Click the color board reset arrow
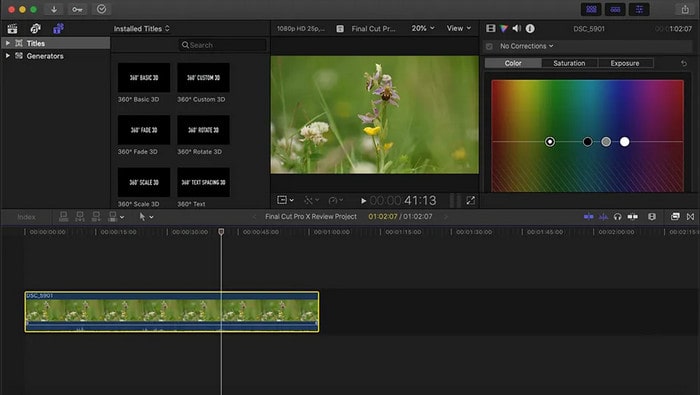Viewport: 700px width, 395px height. tap(683, 63)
